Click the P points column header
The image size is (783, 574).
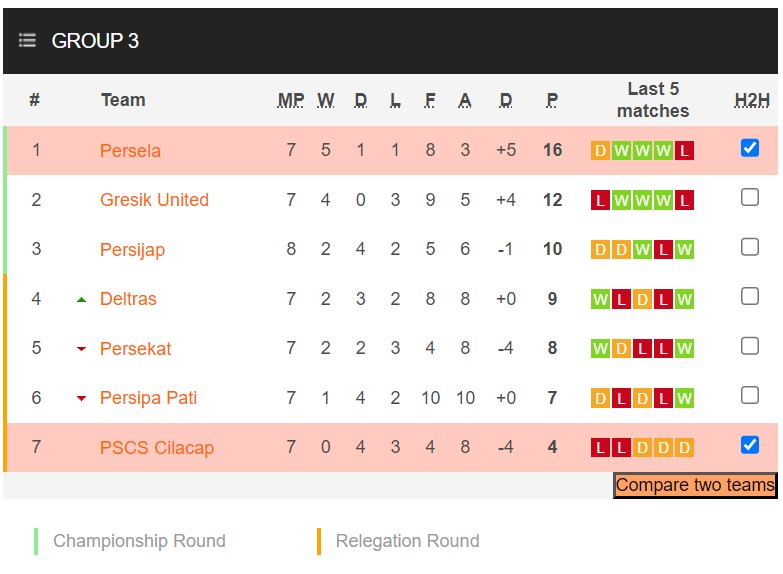point(552,100)
